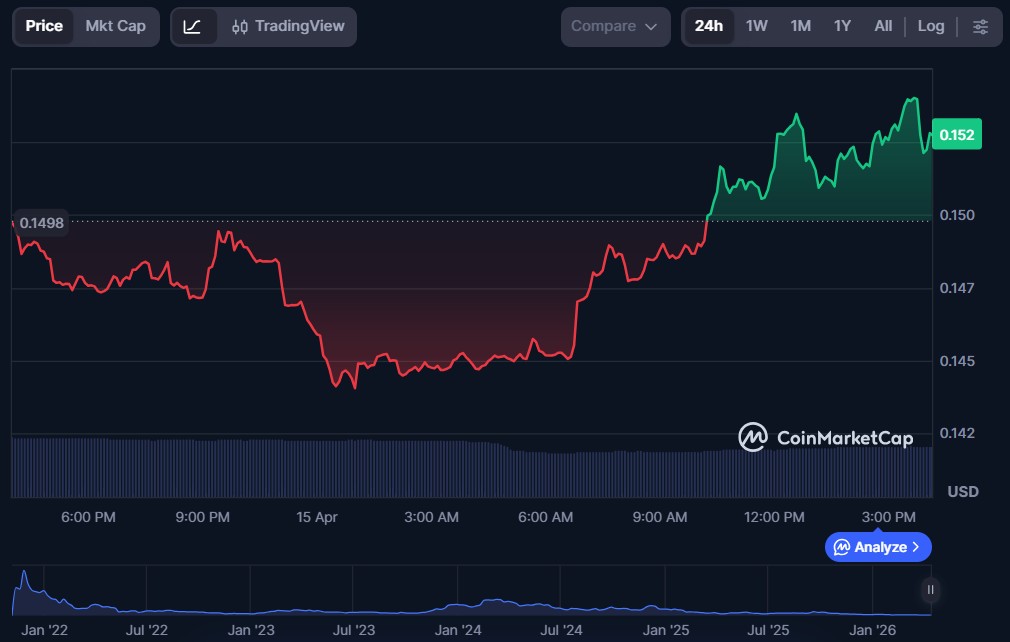Click the Compare dropdown chevron arrow
1010x642 pixels.
[651, 27]
